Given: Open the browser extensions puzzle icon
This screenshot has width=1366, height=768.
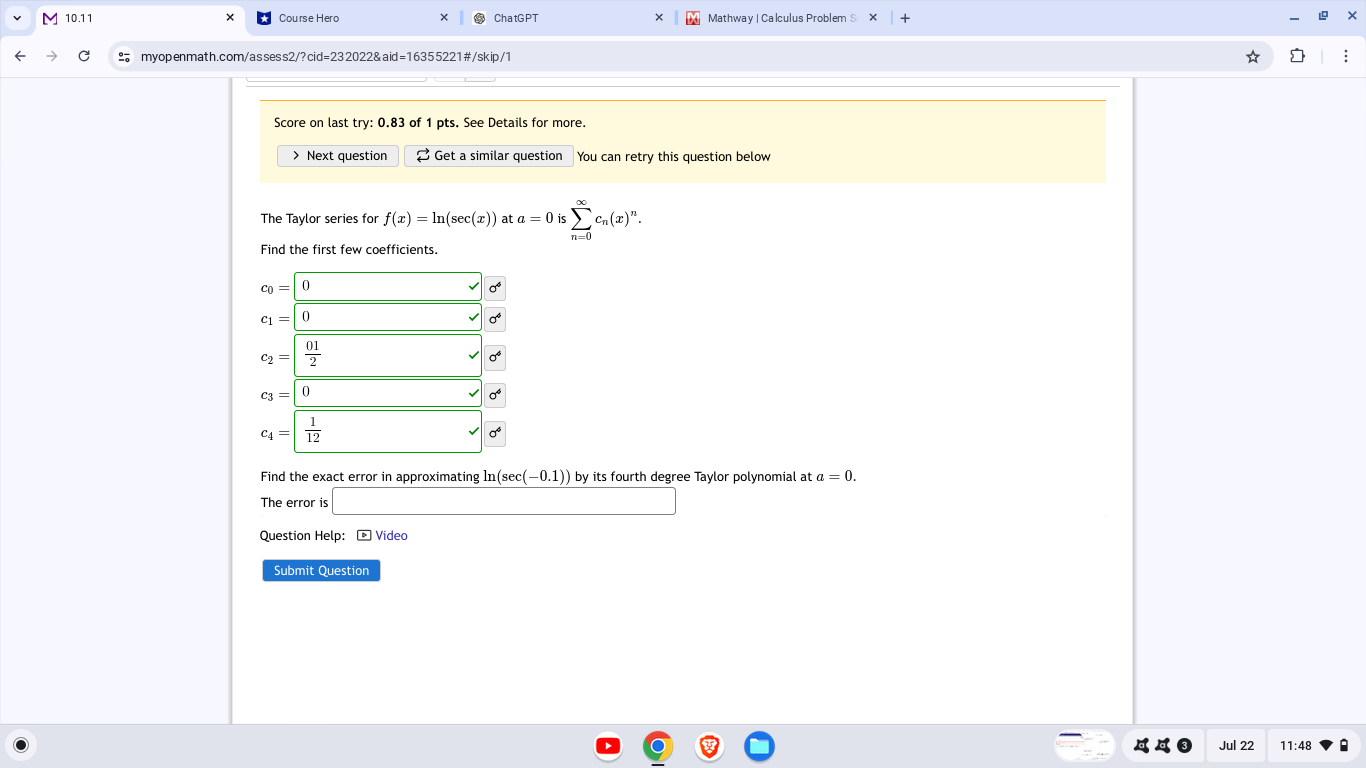Looking at the screenshot, I should pos(1297,57).
